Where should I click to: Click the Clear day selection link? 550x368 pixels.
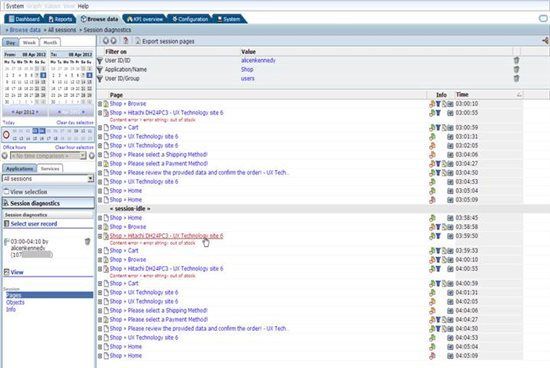(75, 123)
